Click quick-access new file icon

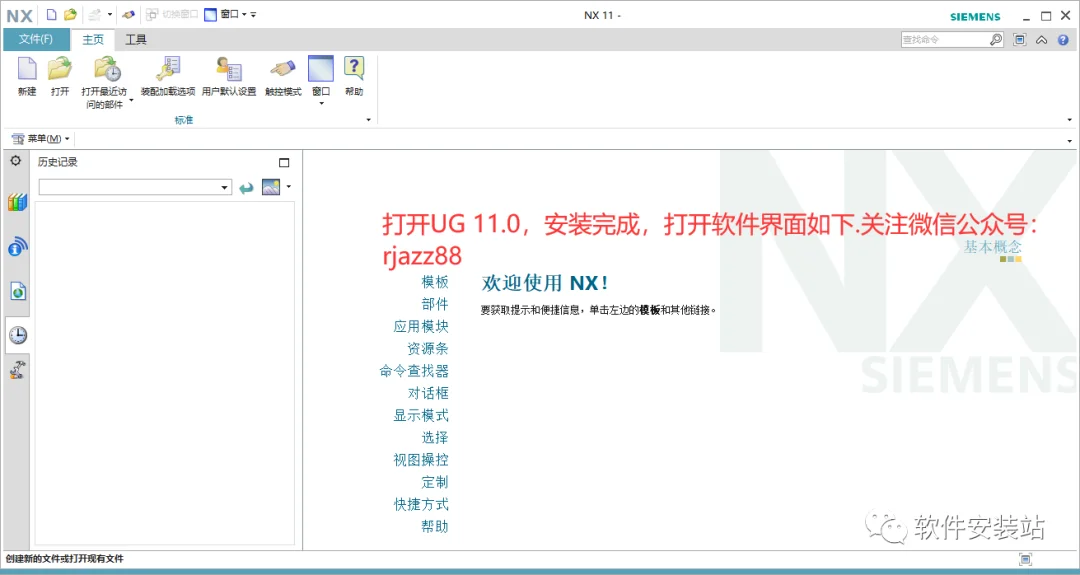pos(52,14)
